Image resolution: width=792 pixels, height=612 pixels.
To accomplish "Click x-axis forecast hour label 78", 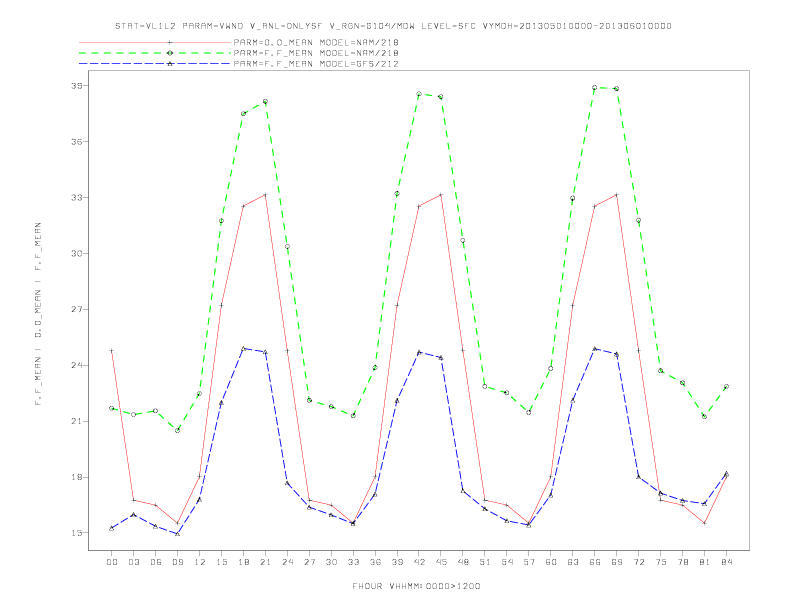I will pos(683,562).
